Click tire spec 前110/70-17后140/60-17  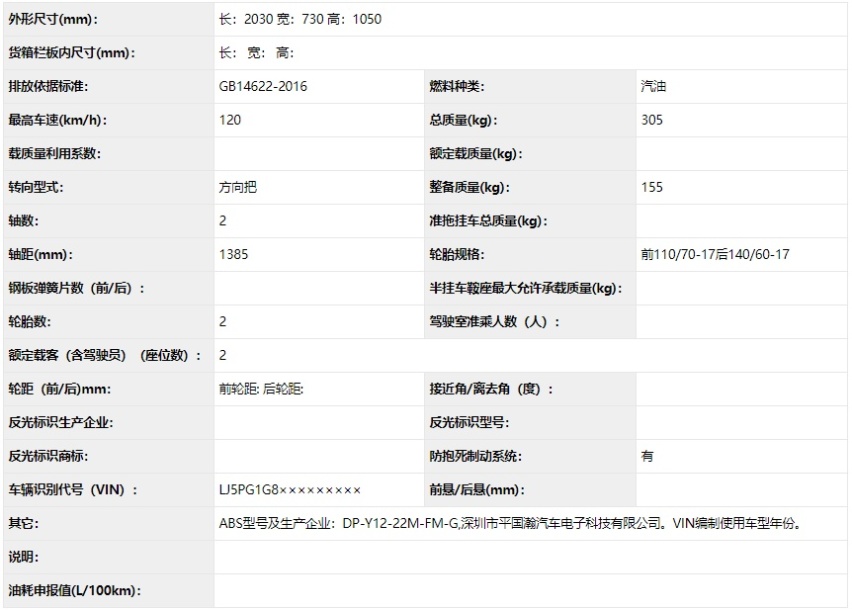(x=715, y=254)
